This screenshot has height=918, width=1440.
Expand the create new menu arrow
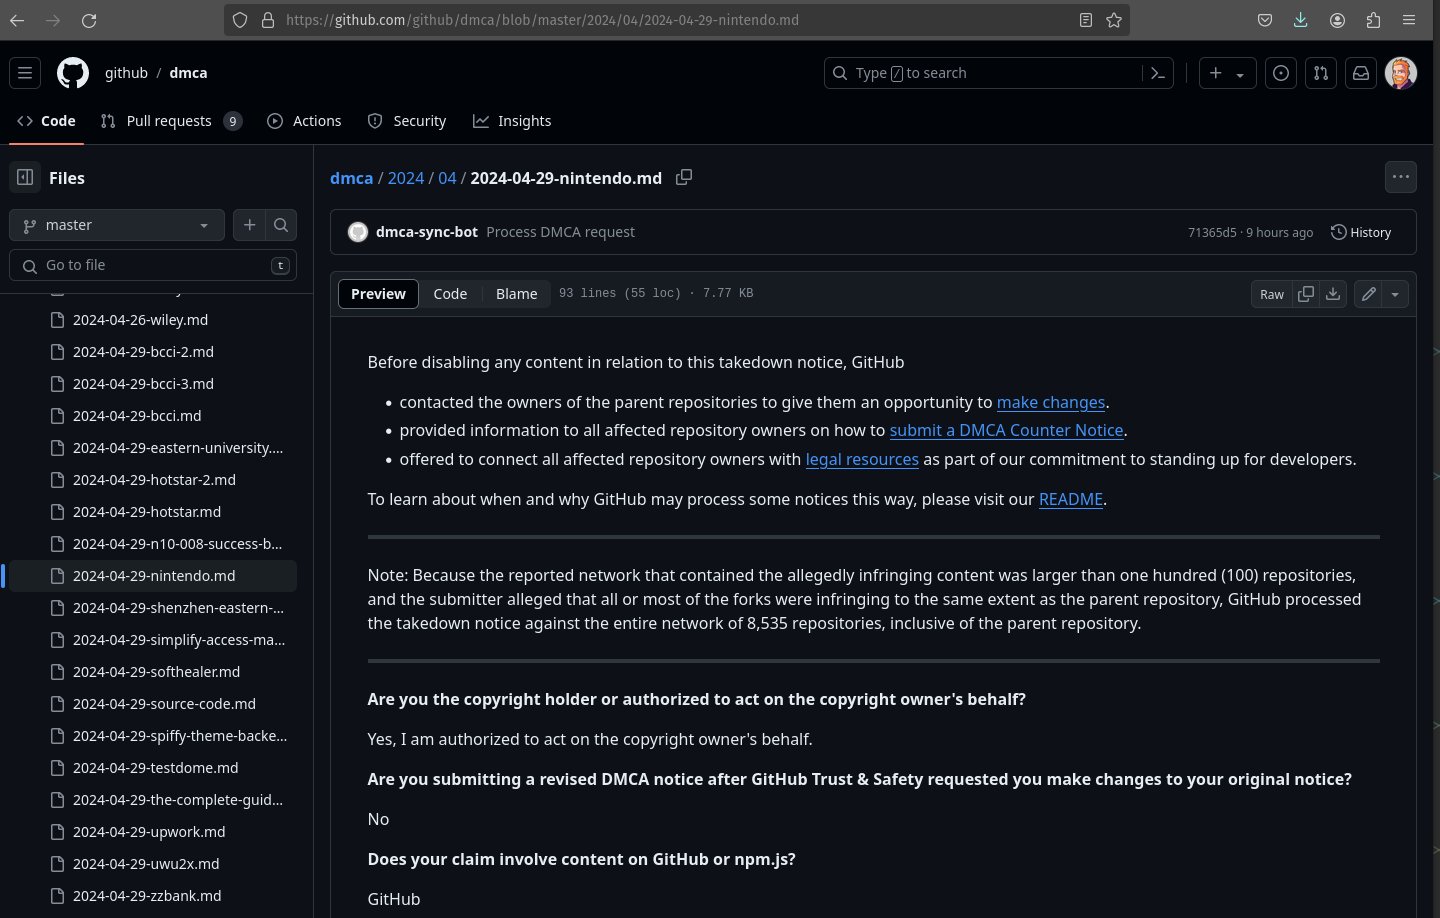pos(1240,74)
